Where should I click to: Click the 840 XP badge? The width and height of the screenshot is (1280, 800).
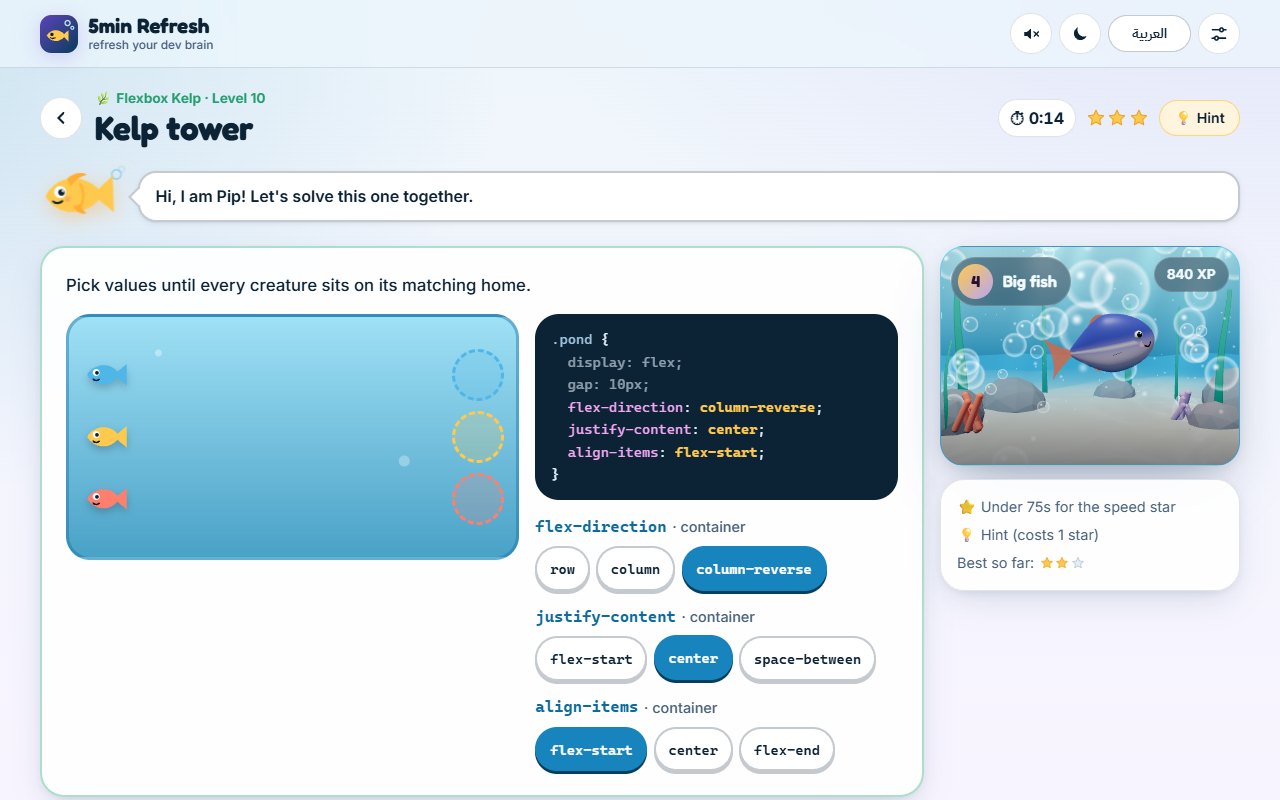point(1191,275)
